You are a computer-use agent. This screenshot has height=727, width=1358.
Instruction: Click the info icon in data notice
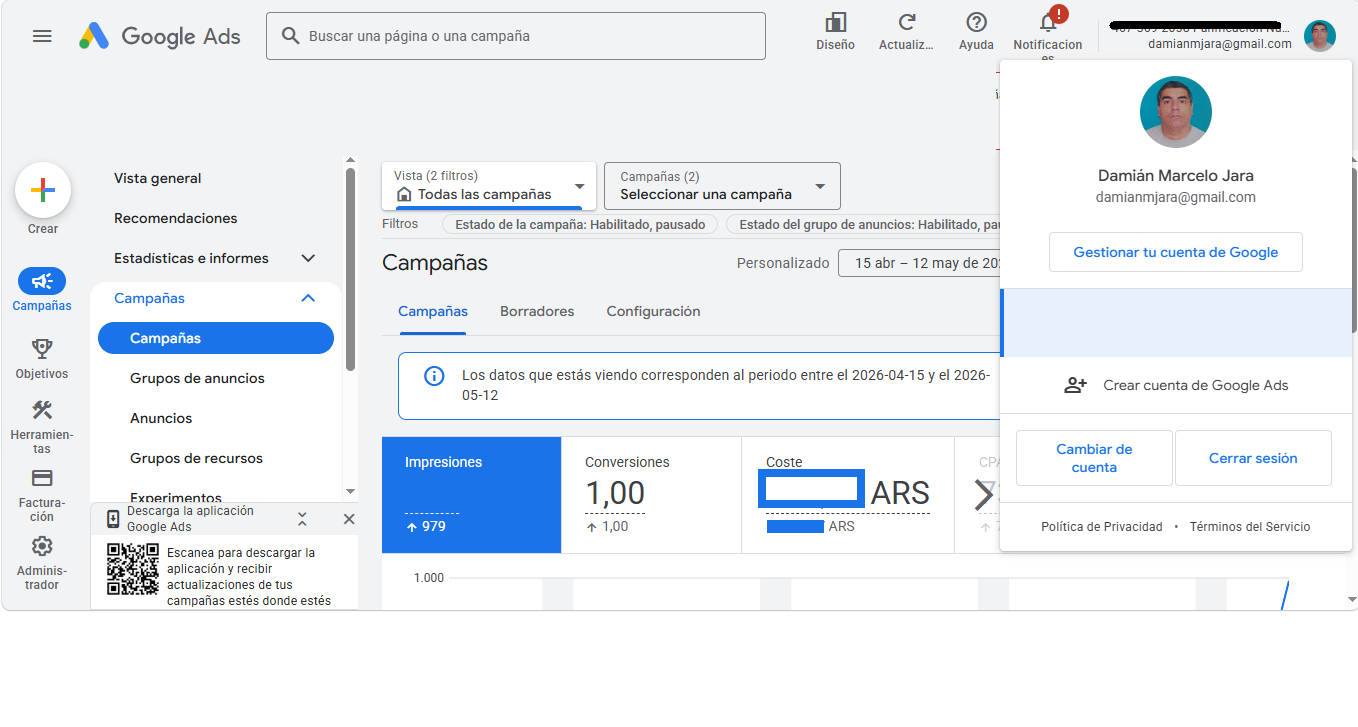tap(434, 376)
